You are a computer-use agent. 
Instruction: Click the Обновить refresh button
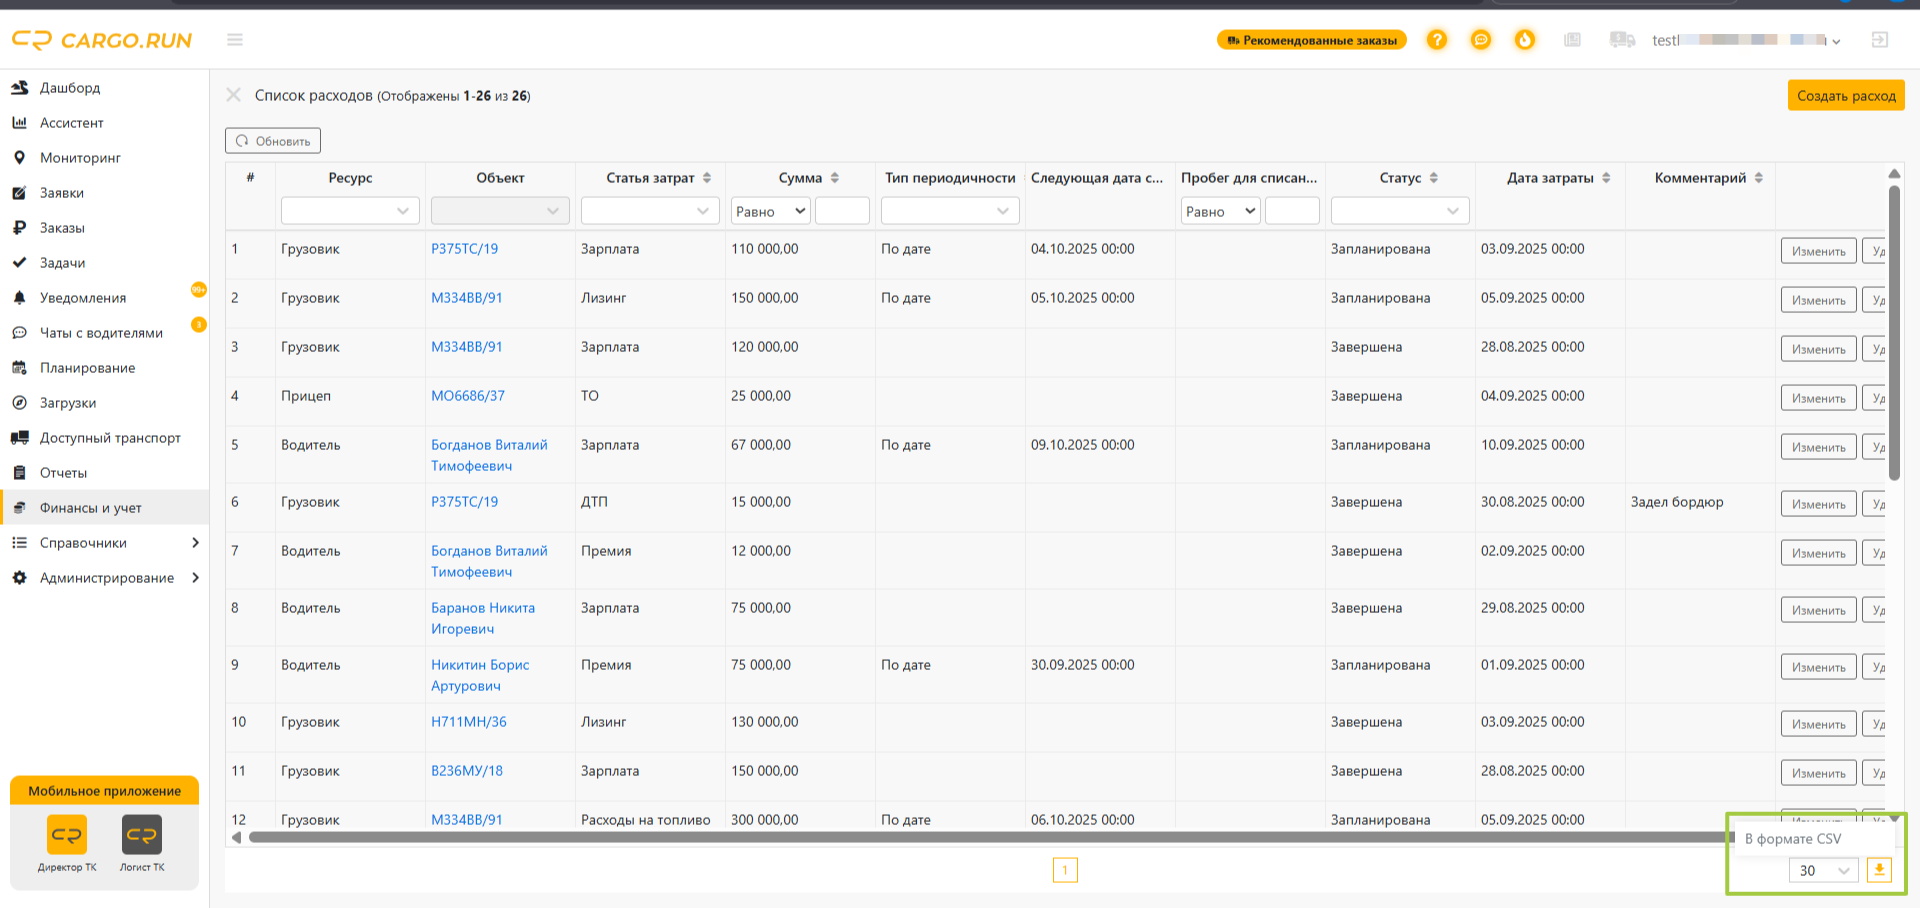[273, 141]
